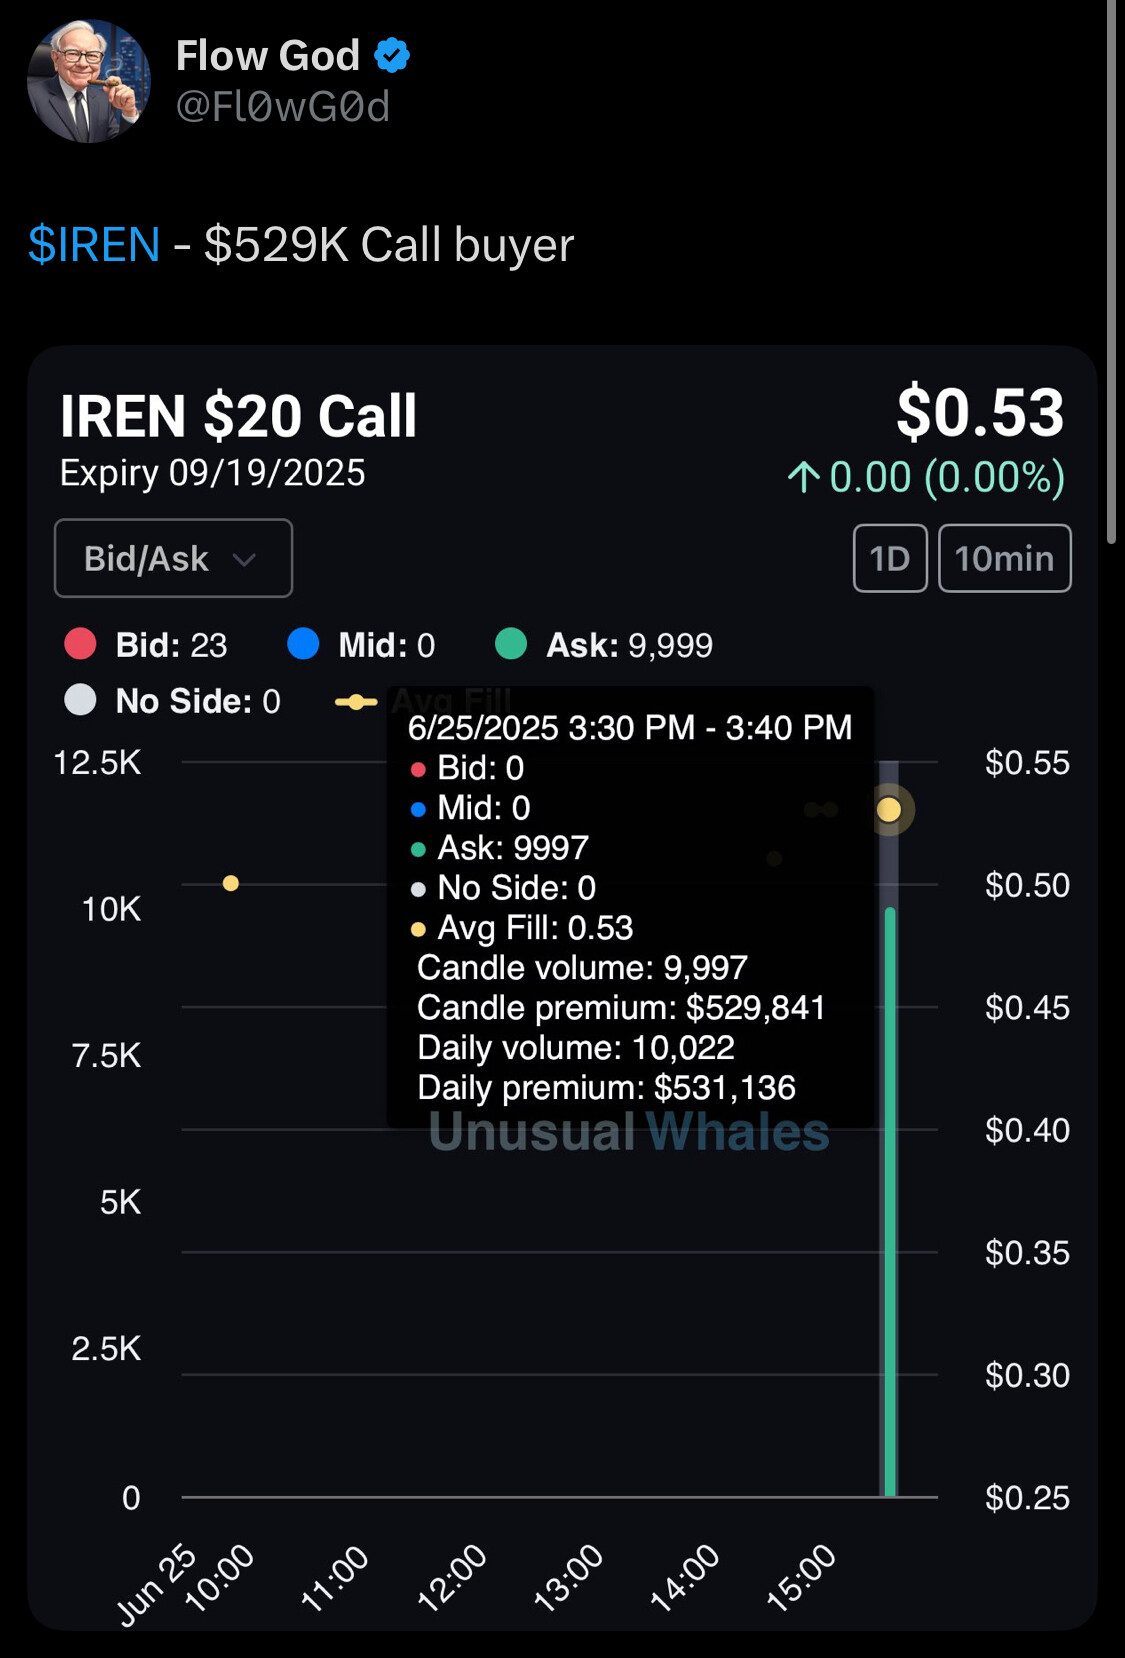Click the yellow fill dot near 10:00

[231, 883]
